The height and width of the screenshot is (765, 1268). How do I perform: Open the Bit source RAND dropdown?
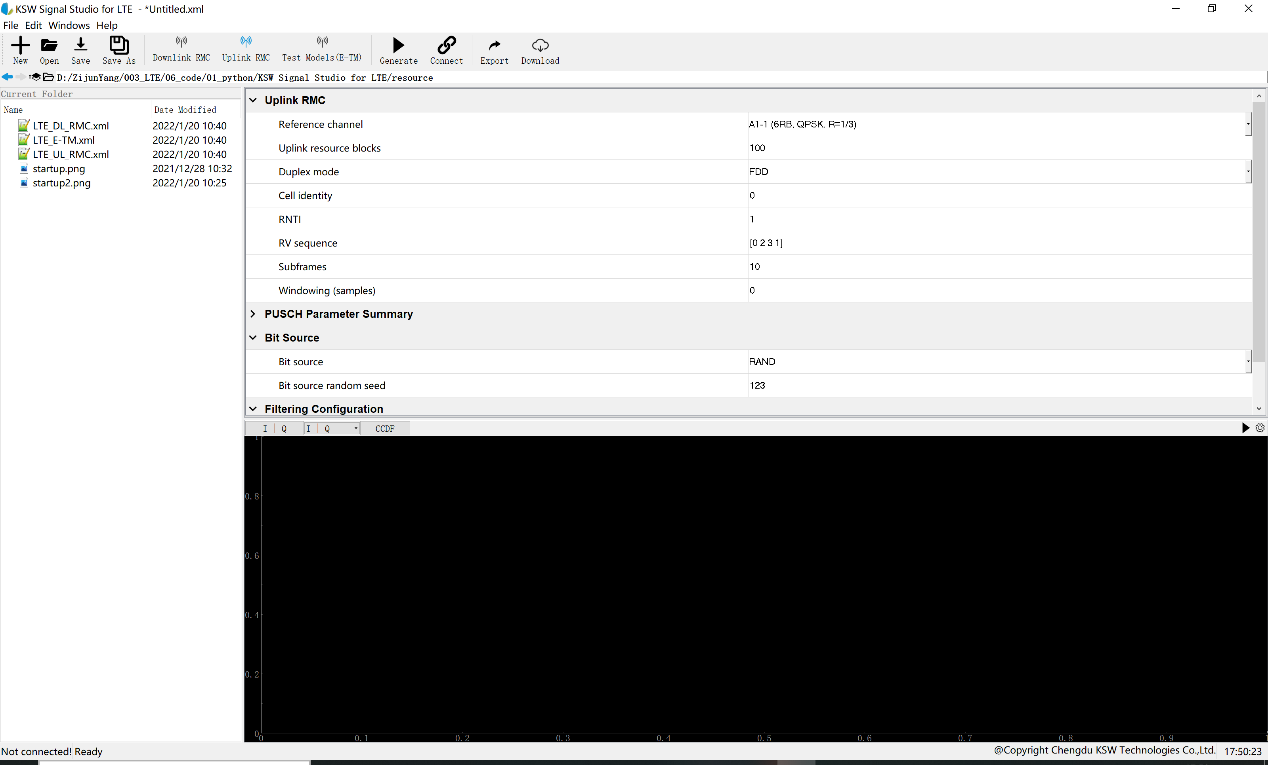coord(999,362)
